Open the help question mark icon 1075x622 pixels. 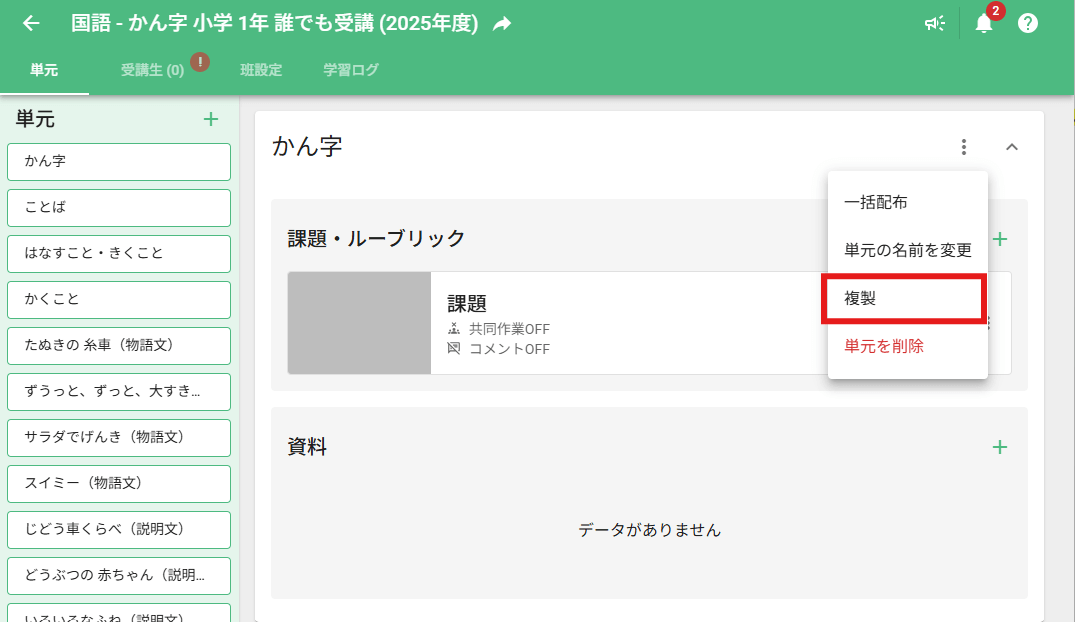[x=1028, y=24]
